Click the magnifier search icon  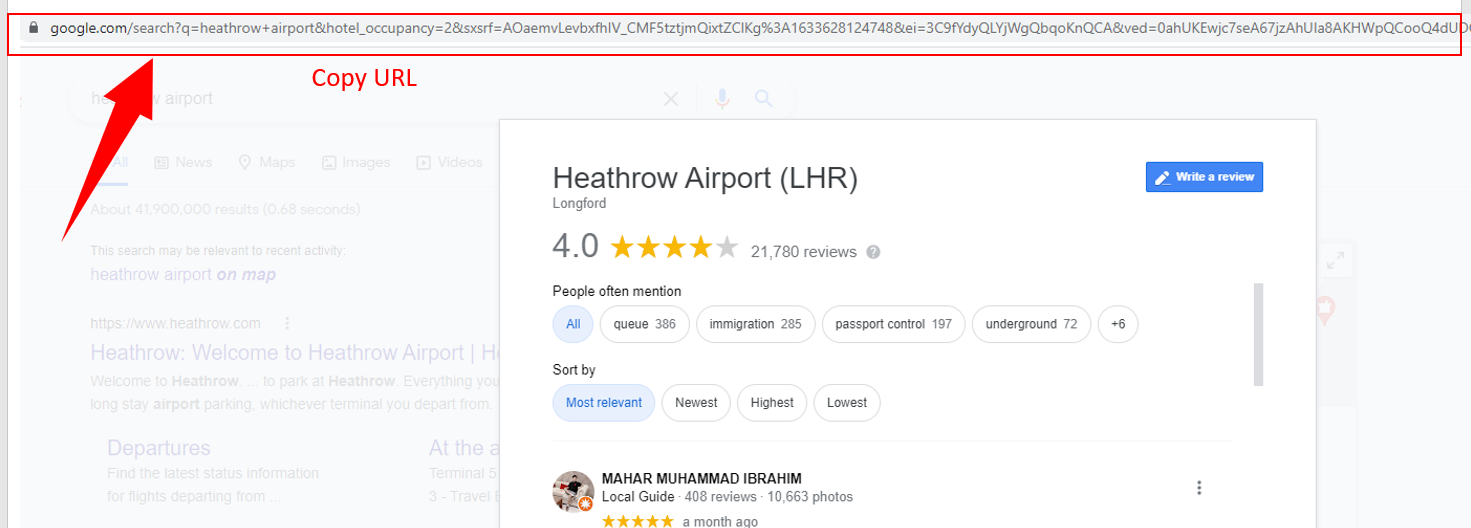pyautogui.click(x=764, y=98)
